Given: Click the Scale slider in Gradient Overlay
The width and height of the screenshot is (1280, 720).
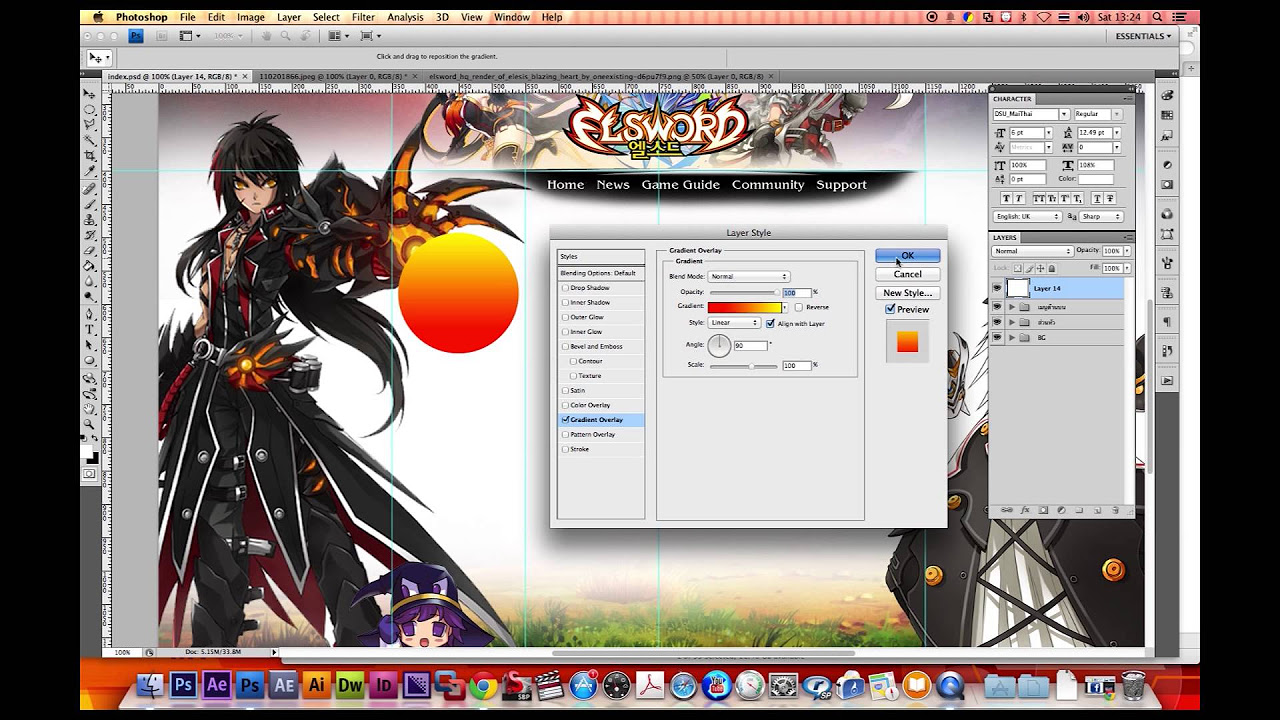Looking at the screenshot, I should (744, 366).
